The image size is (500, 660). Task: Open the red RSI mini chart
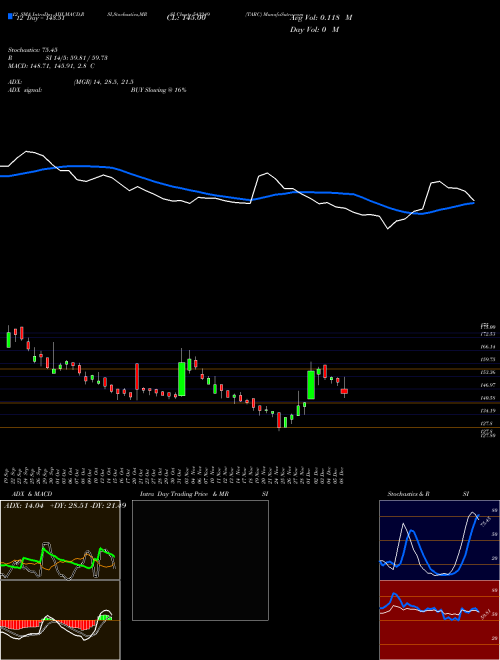(x=439, y=620)
